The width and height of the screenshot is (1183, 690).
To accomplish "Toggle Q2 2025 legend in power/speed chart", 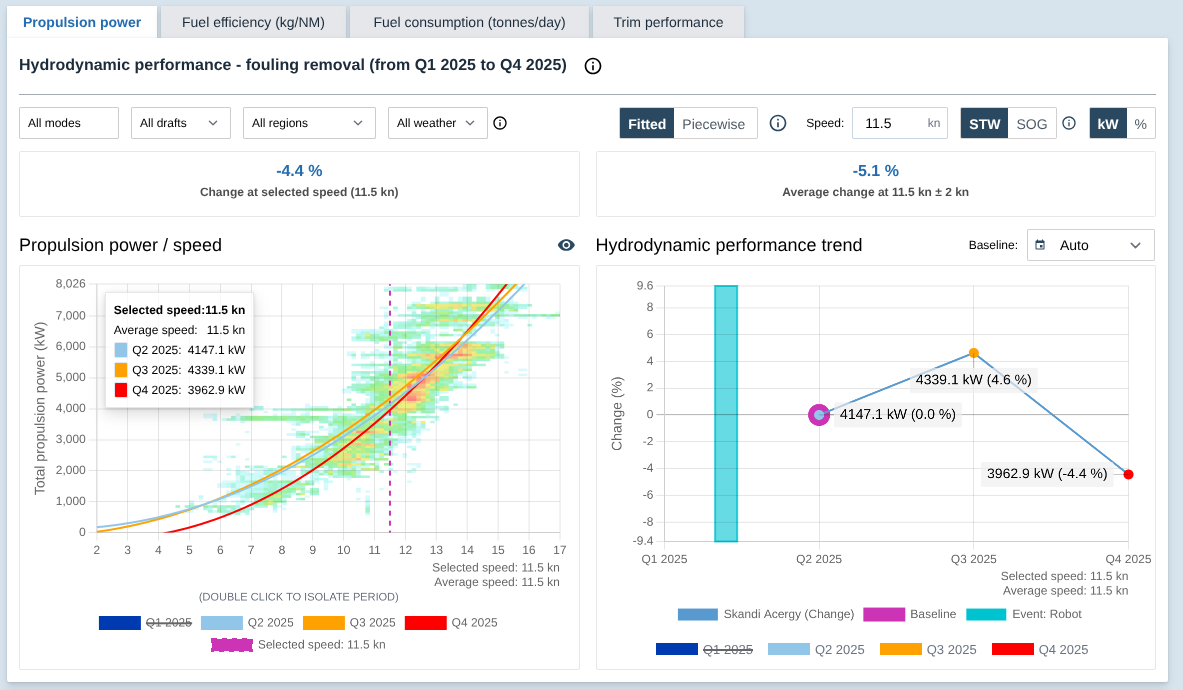I will click(247, 623).
